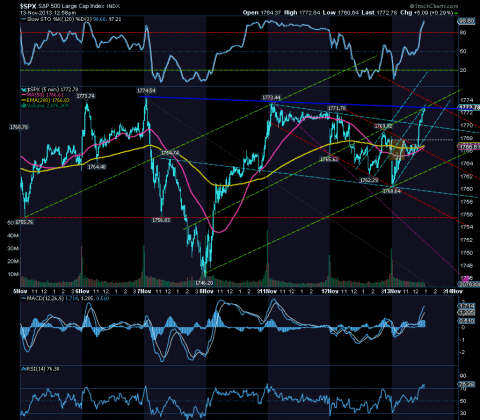This screenshot has height=420, width=480.
Task: Click the magenta marker near 1746 axis
Action: point(467,278)
